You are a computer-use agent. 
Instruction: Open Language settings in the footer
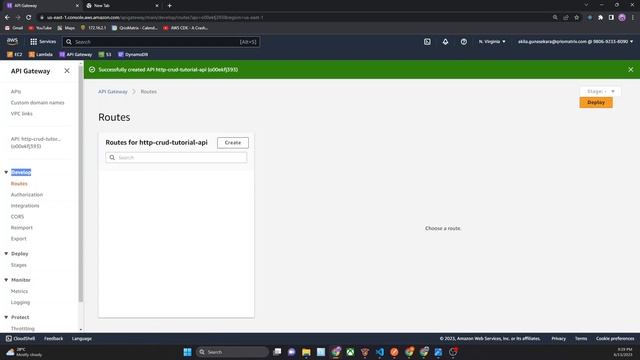82,338
